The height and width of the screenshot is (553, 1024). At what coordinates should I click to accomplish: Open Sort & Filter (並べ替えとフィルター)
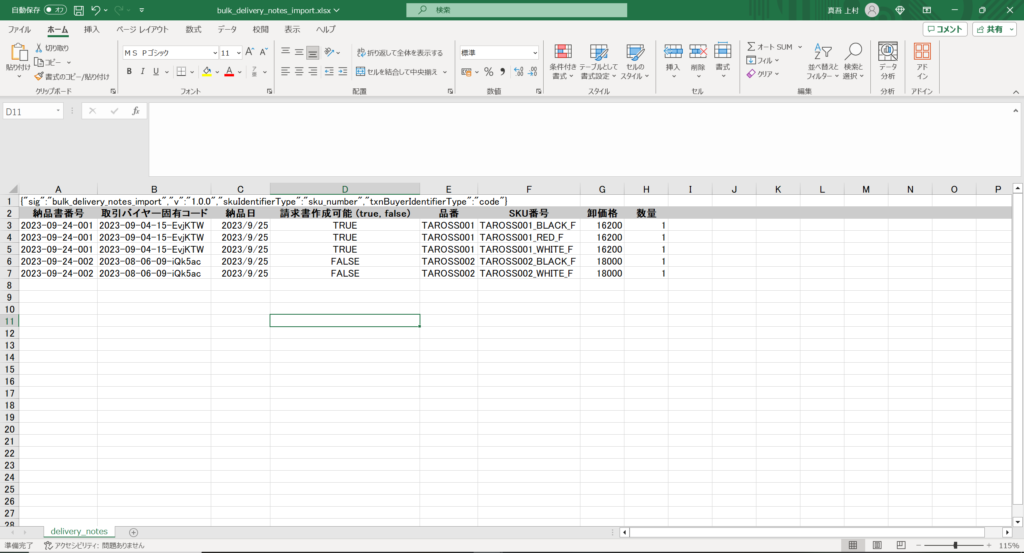point(822,62)
